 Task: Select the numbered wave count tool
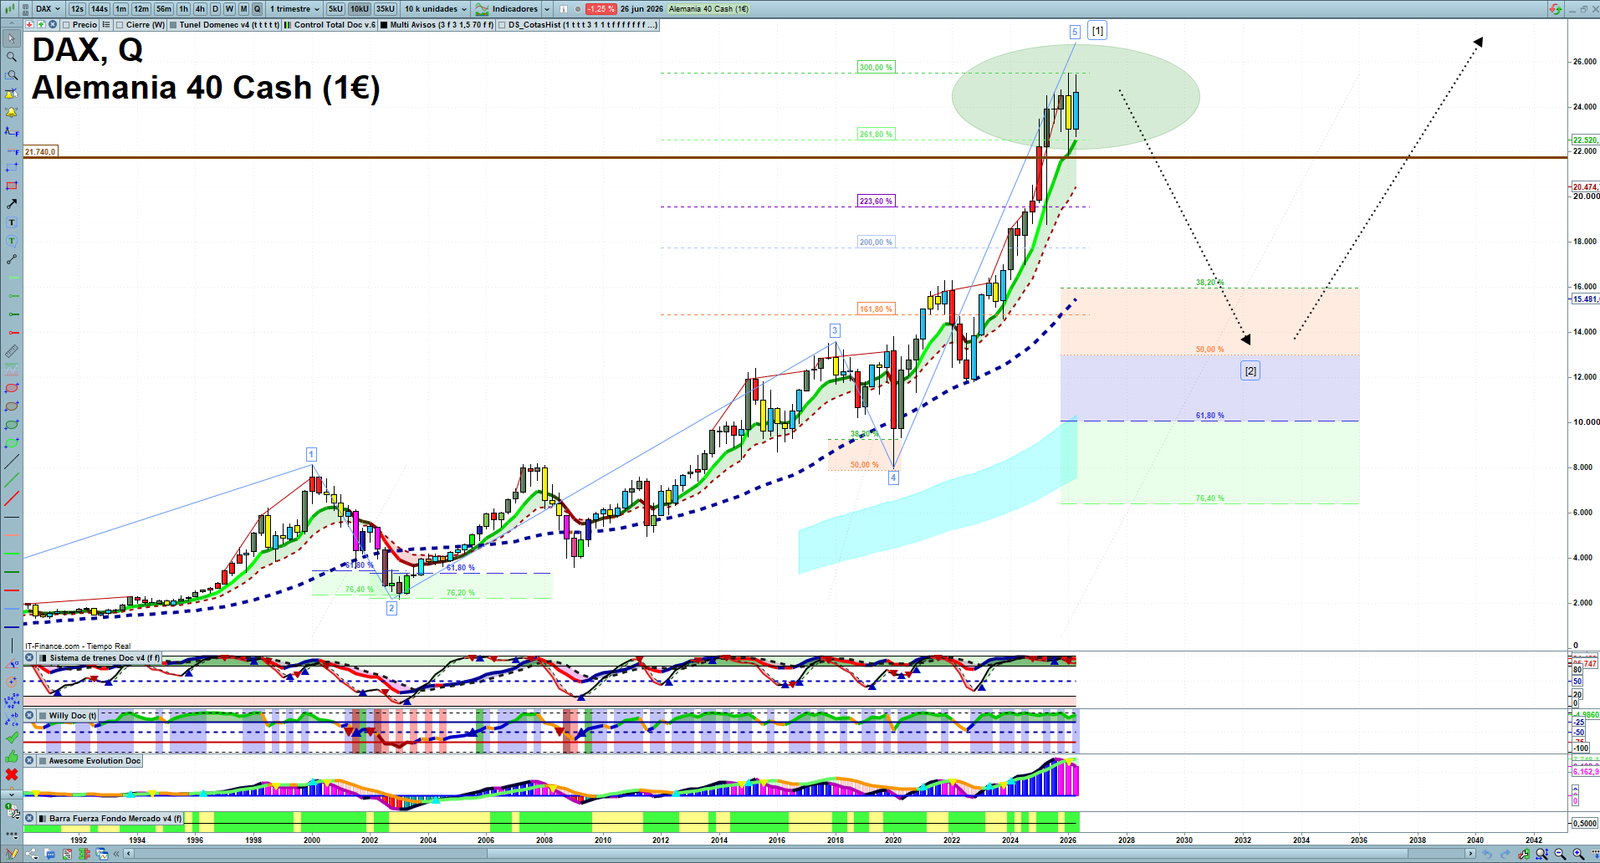[x=12, y=701]
